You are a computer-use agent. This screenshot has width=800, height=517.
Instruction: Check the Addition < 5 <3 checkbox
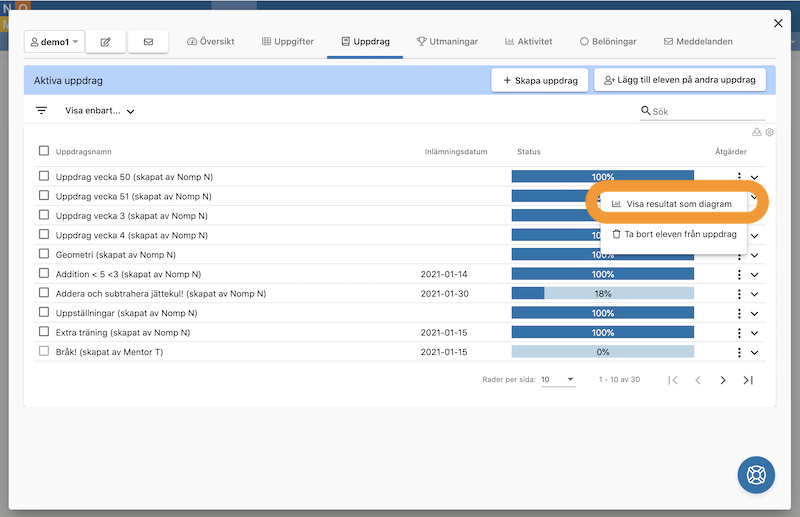coord(44,273)
